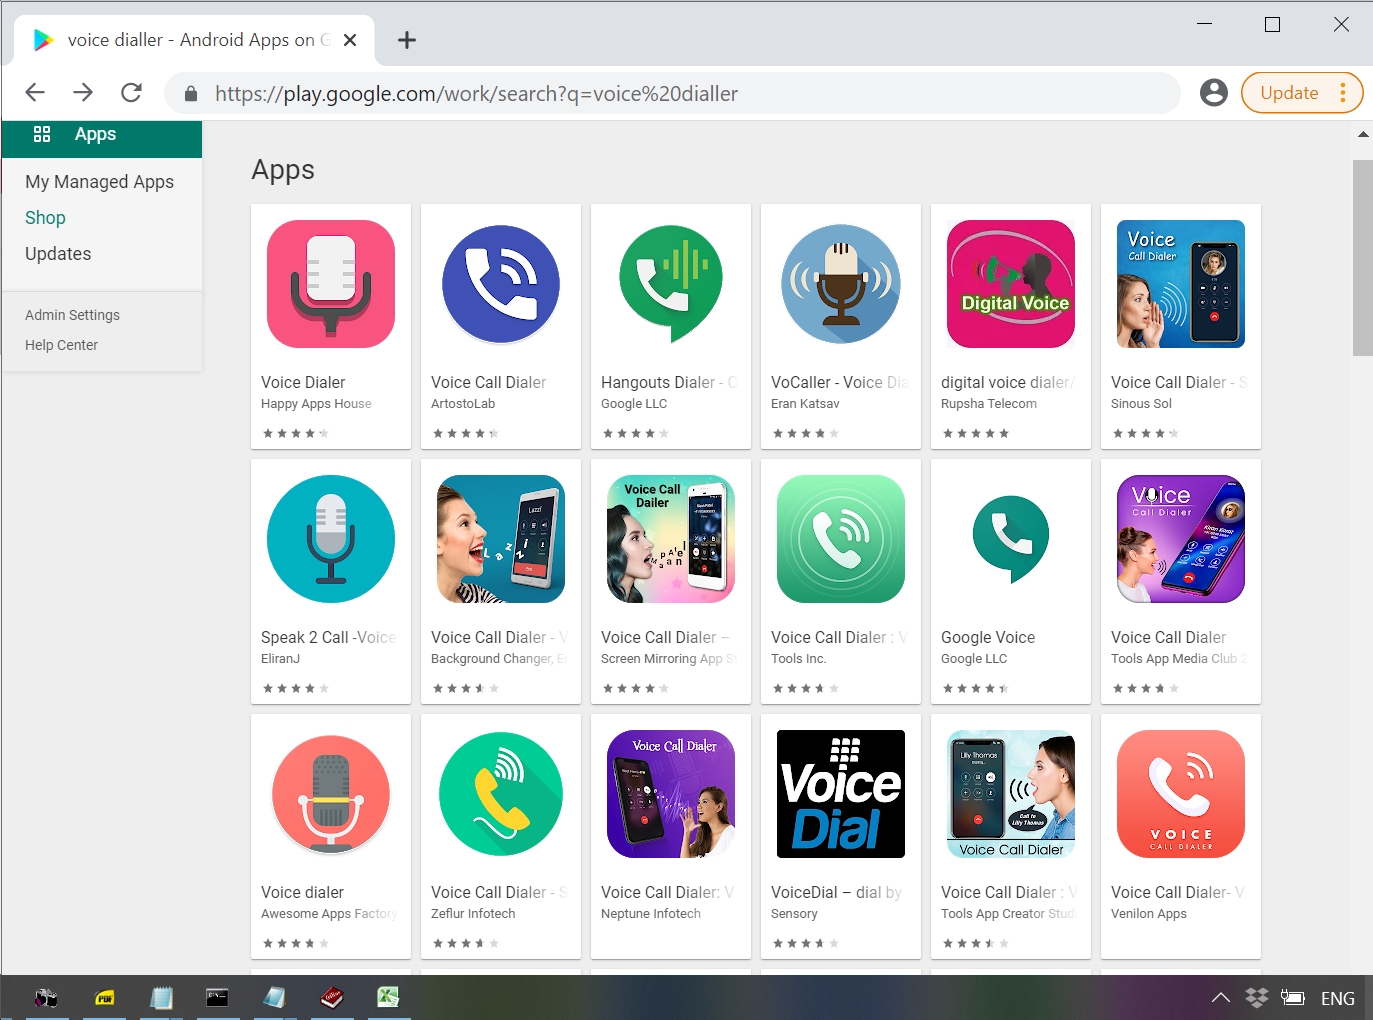
Task: Open the Voice Dialer app by Happy Apps House
Action: pyautogui.click(x=331, y=285)
